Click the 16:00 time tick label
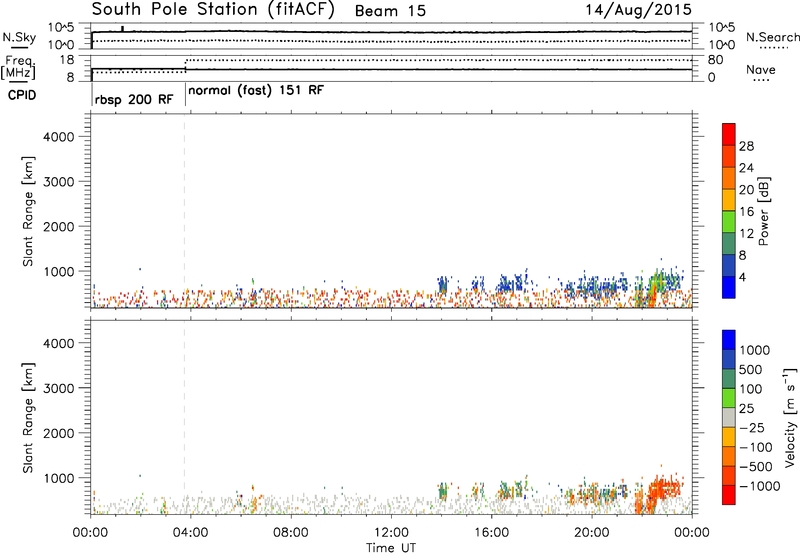The width and height of the screenshot is (800, 554). pos(491,533)
